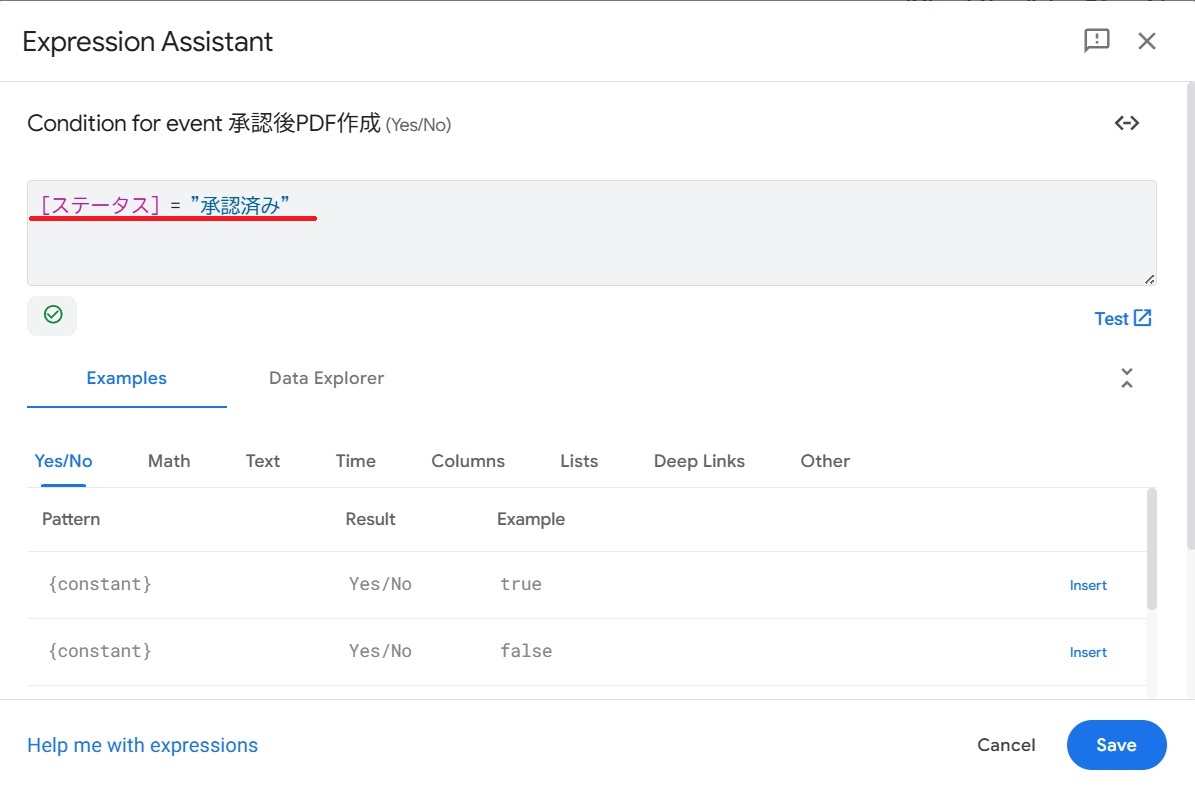1195x788 pixels.
Task: Select the Math category tab
Action: coord(169,461)
